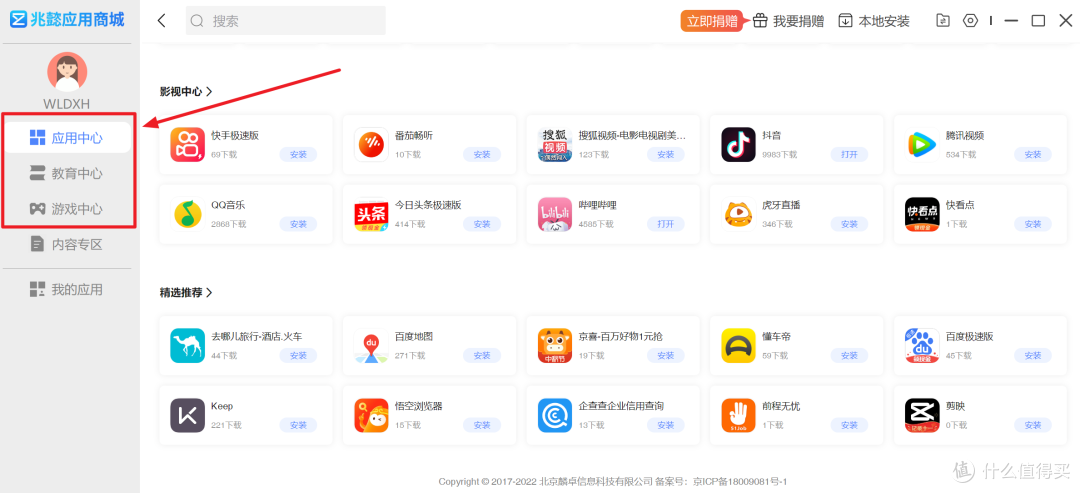Open the Jianying (CapCut) app icon

pyautogui.click(x=922, y=415)
